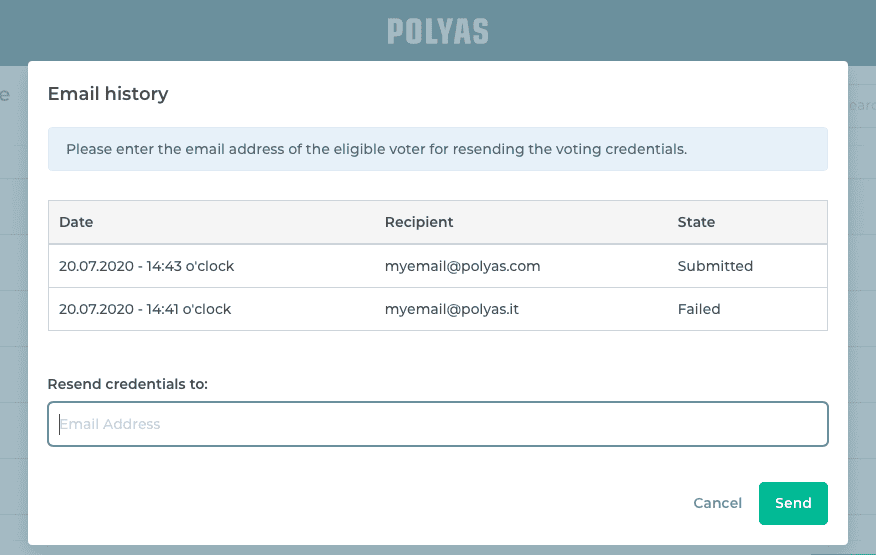Click the Failed state cell

699,309
